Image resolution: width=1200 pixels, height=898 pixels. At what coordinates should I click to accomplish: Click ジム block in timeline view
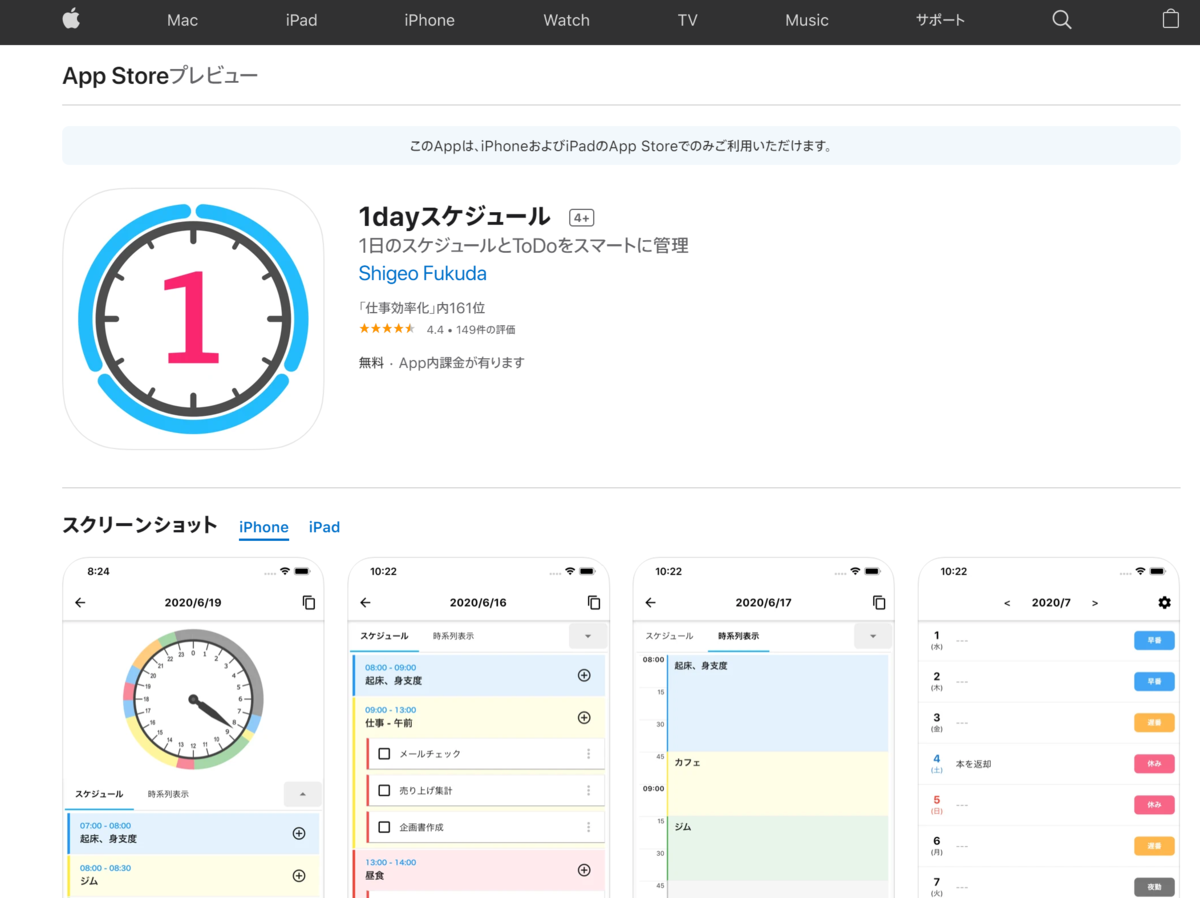click(x=777, y=848)
